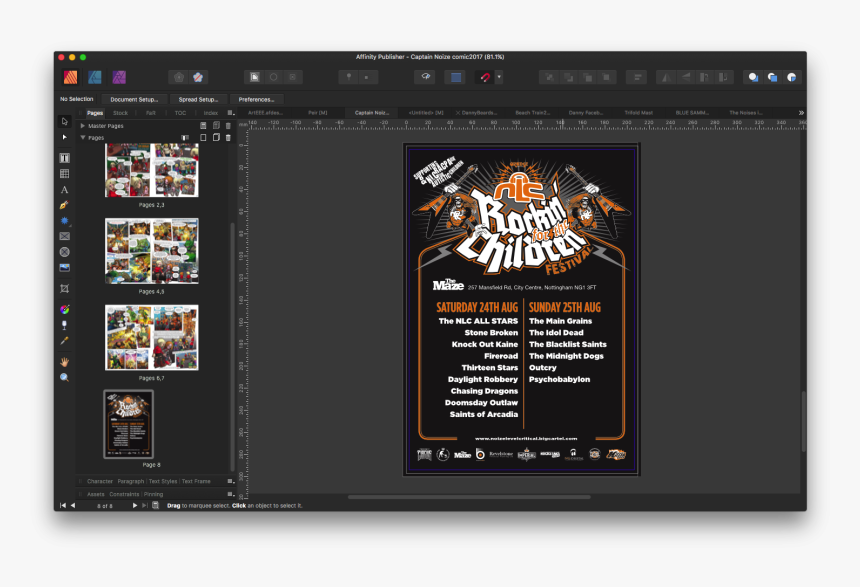Toggle facing pages icon in Pages row
The image size is (860, 587).
[x=185, y=138]
